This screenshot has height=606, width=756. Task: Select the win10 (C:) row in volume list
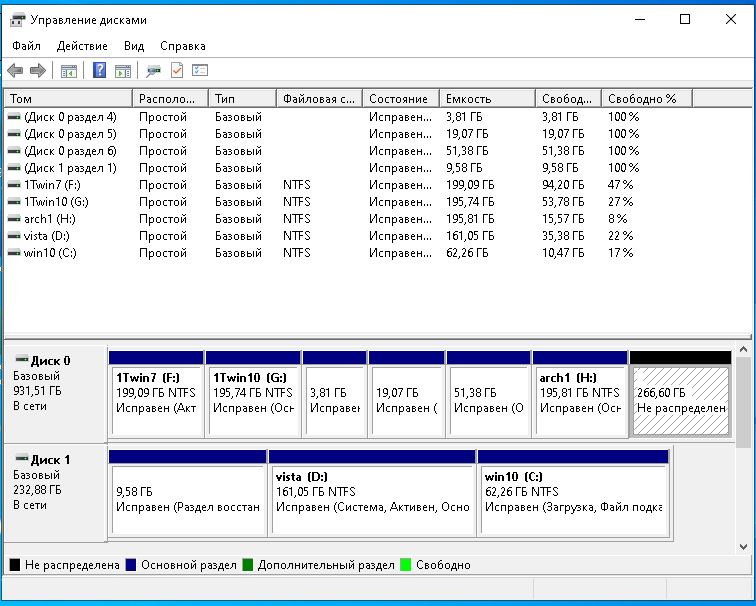(42, 253)
